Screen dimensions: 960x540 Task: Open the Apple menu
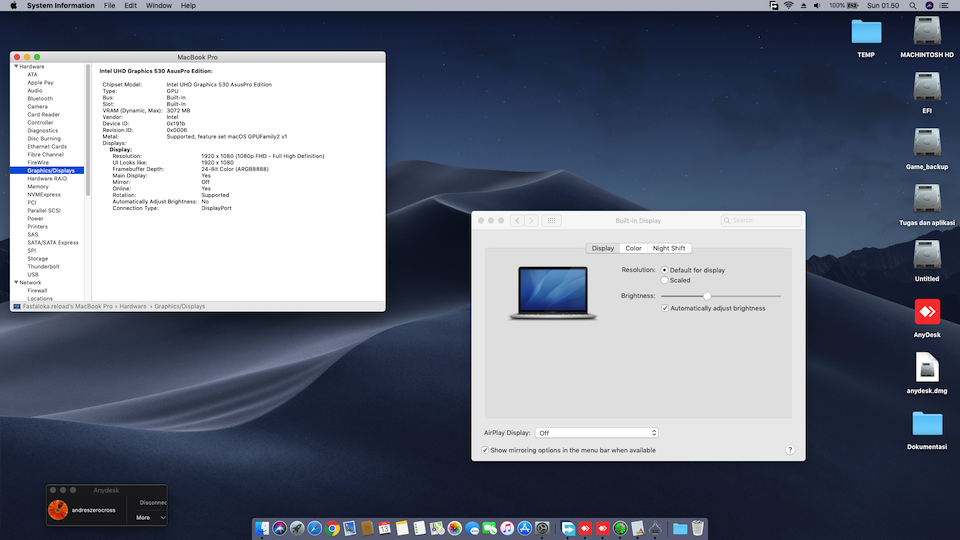tap(13, 6)
